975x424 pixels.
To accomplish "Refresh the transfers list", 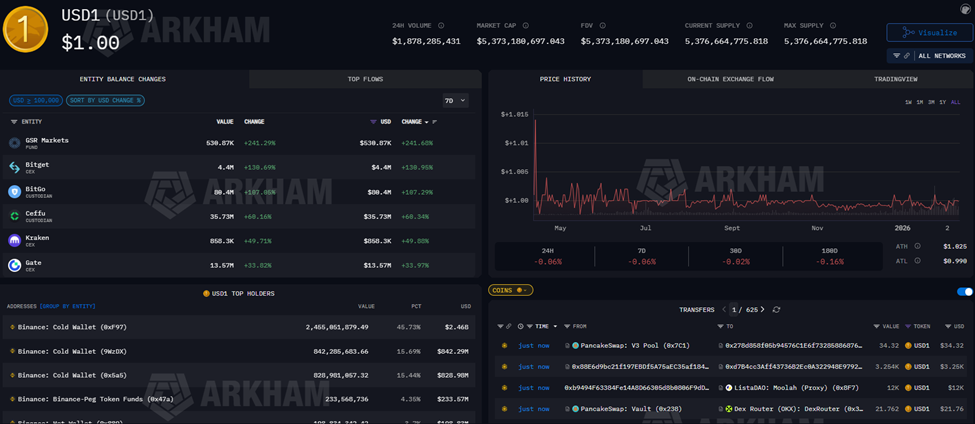I will [776, 310].
